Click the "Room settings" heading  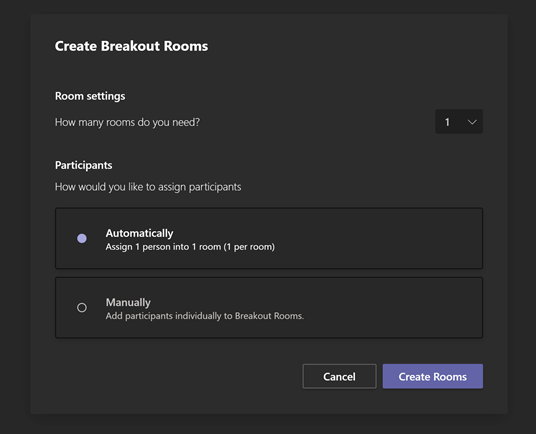(90, 96)
